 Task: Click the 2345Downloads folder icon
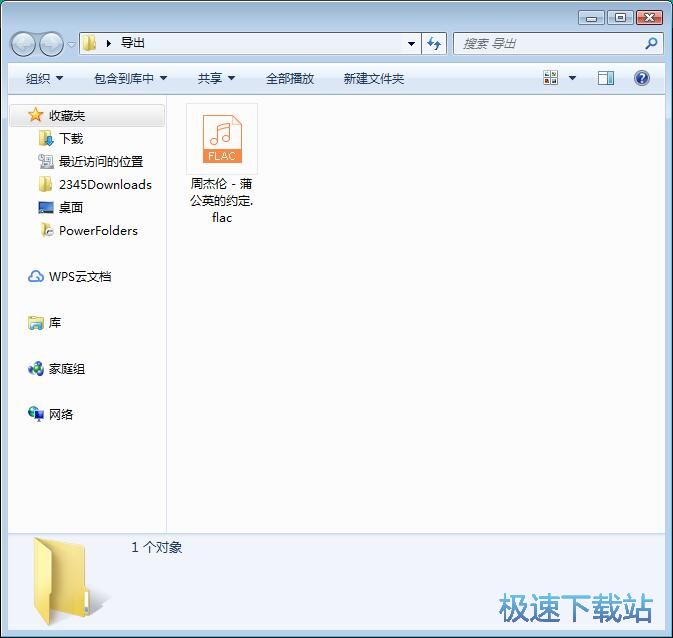tap(45, 184)
